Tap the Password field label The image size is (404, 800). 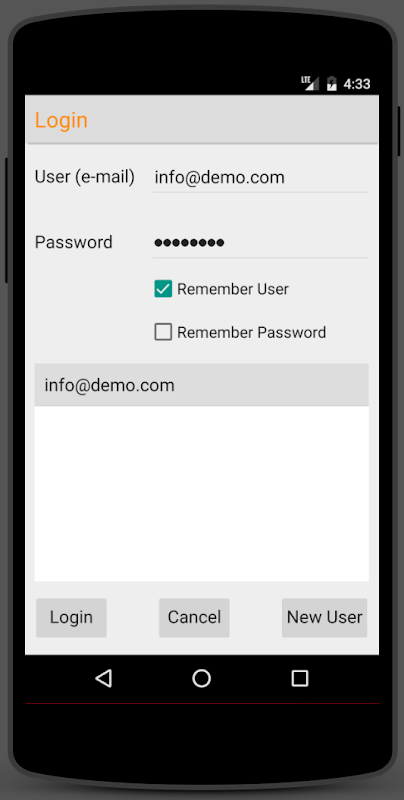[x=73, y=242]
